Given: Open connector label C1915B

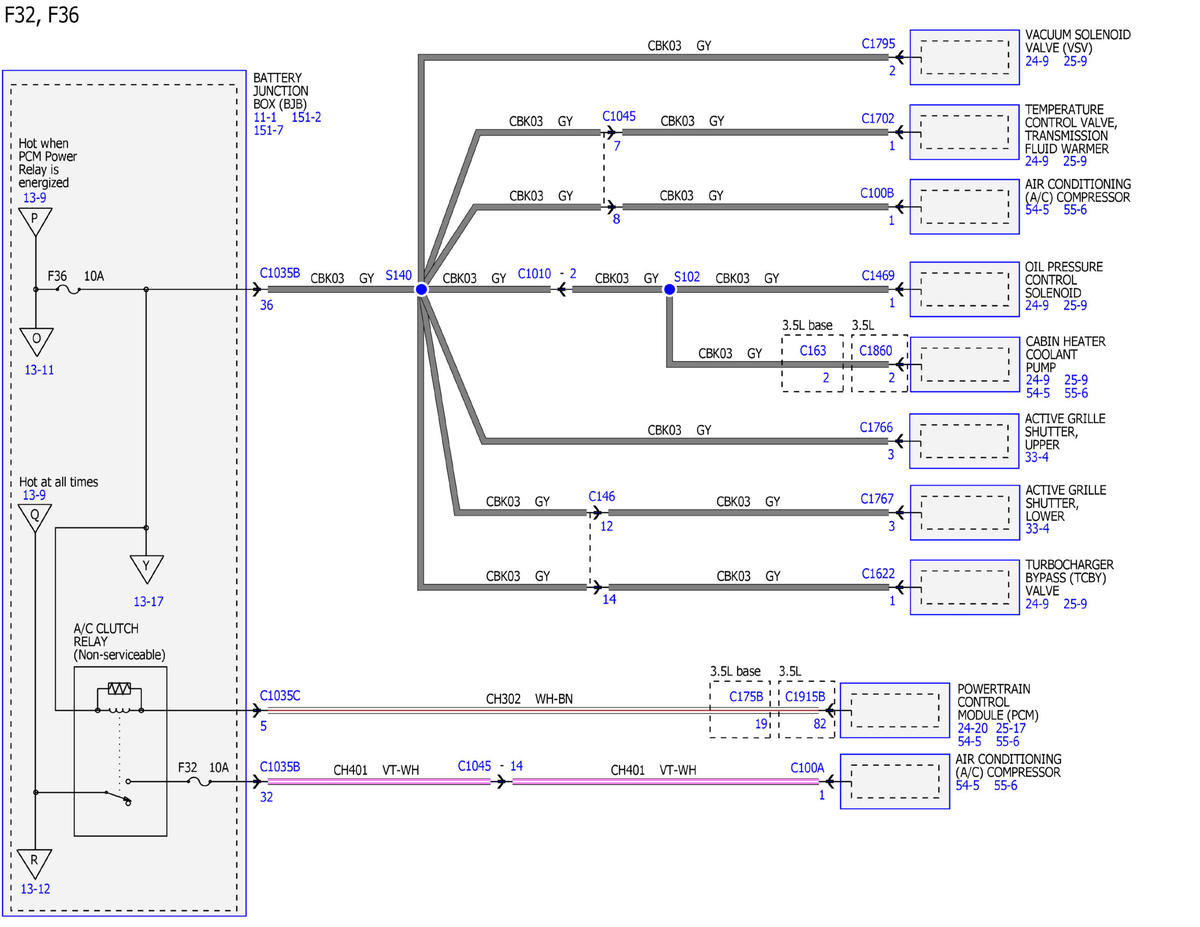Looking at the screenshot, I should (x=805, y=697).
